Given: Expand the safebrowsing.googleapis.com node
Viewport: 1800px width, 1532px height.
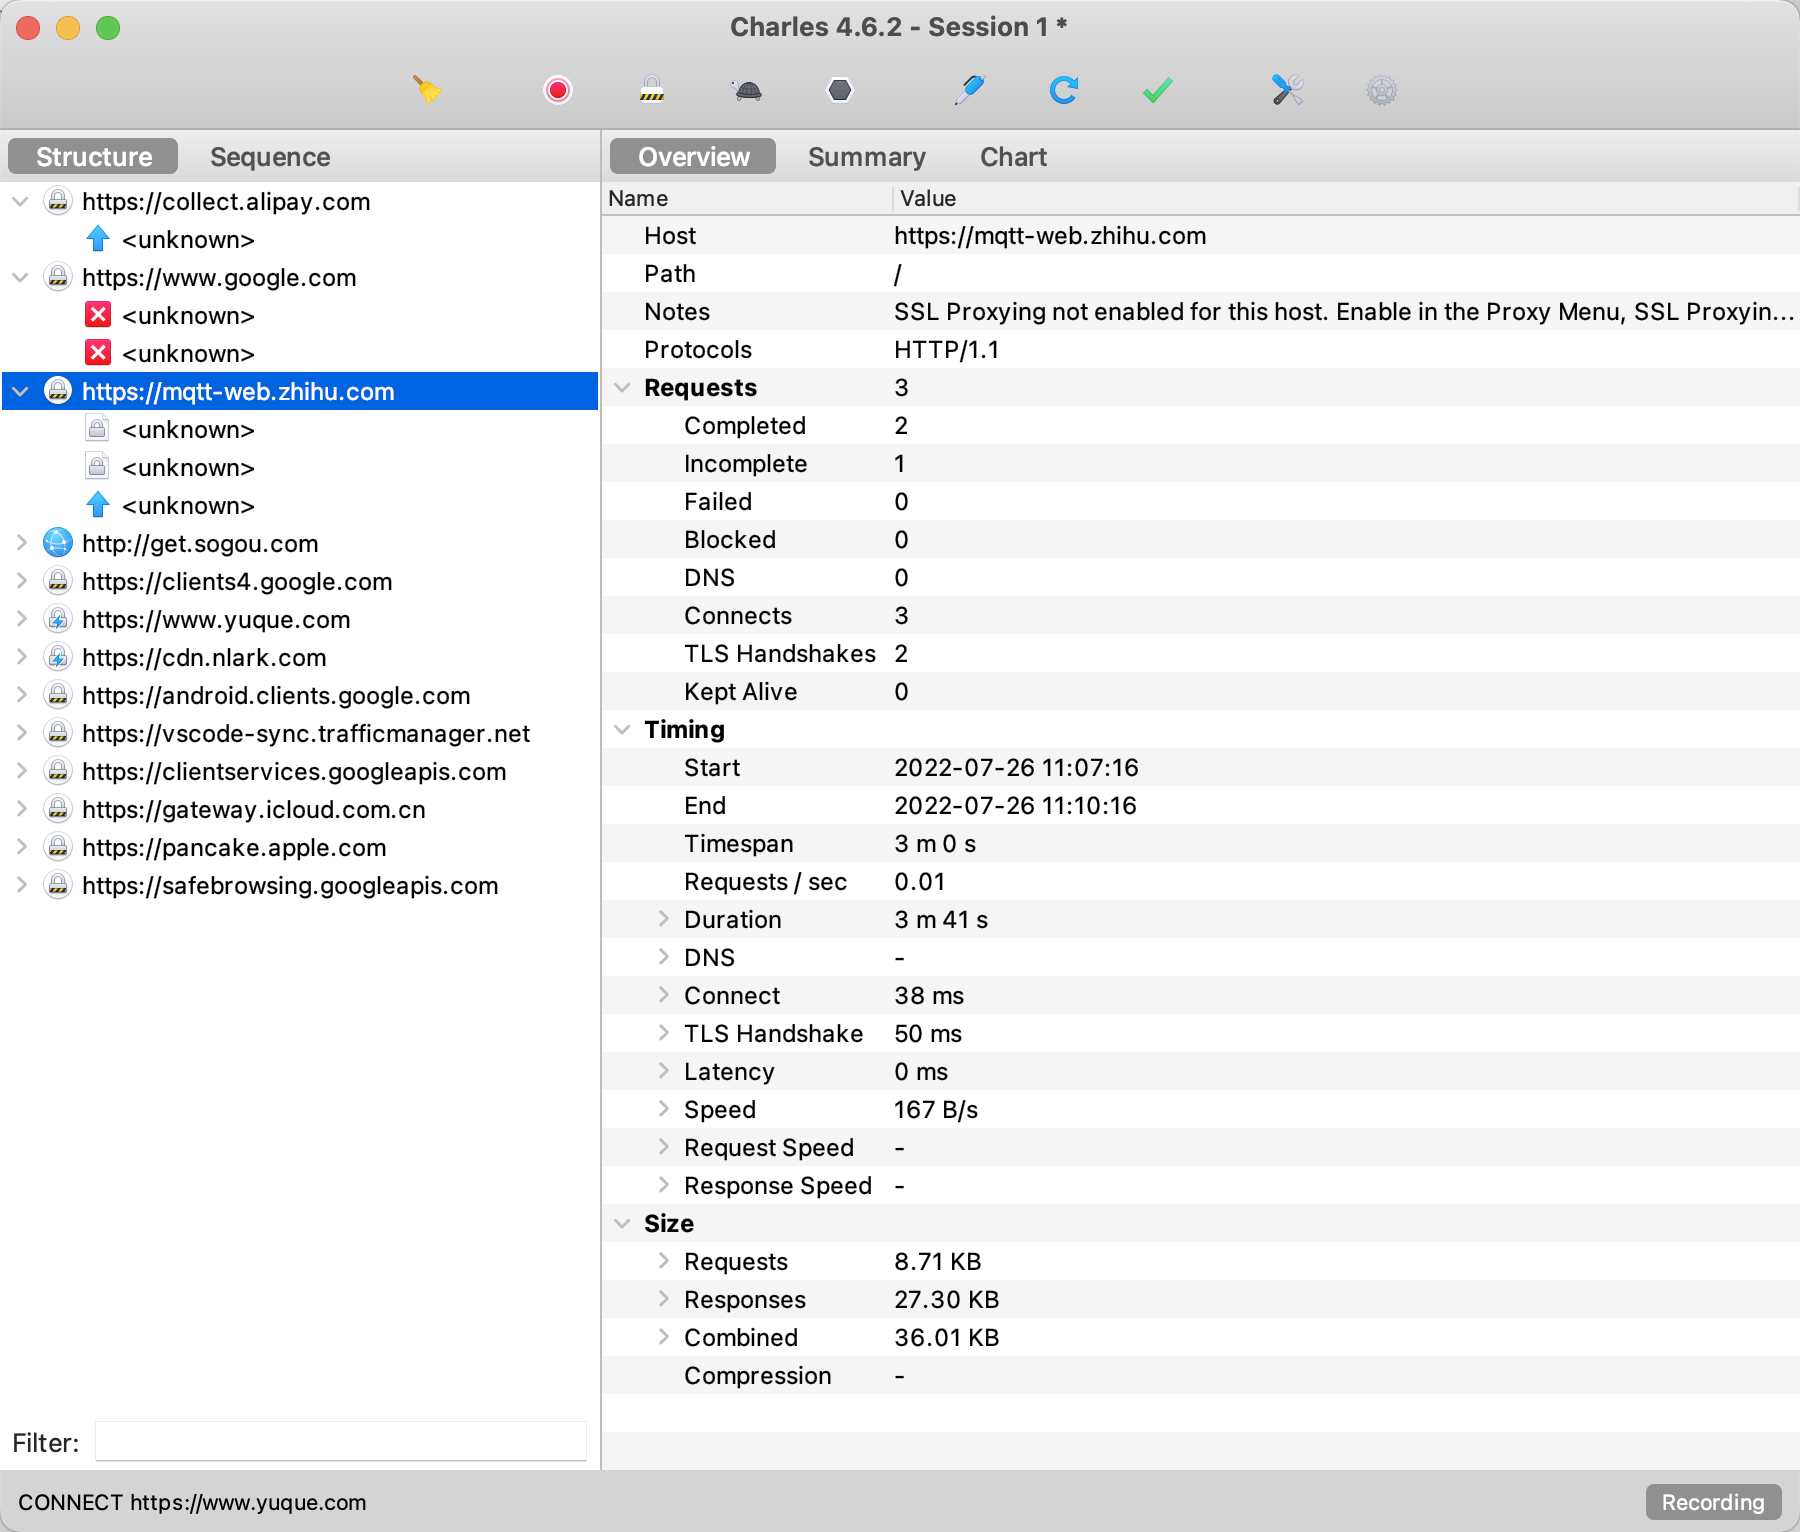Looking at the screenshot, I should (x=20, y=886).
